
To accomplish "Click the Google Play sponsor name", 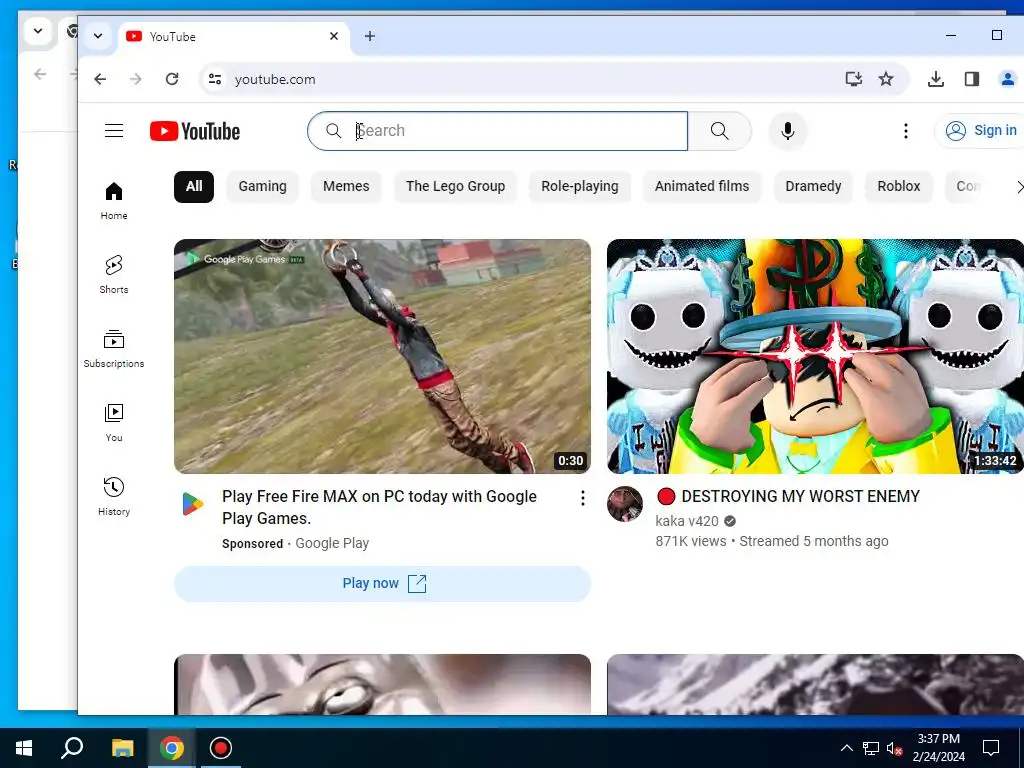I will click(332, 543).
